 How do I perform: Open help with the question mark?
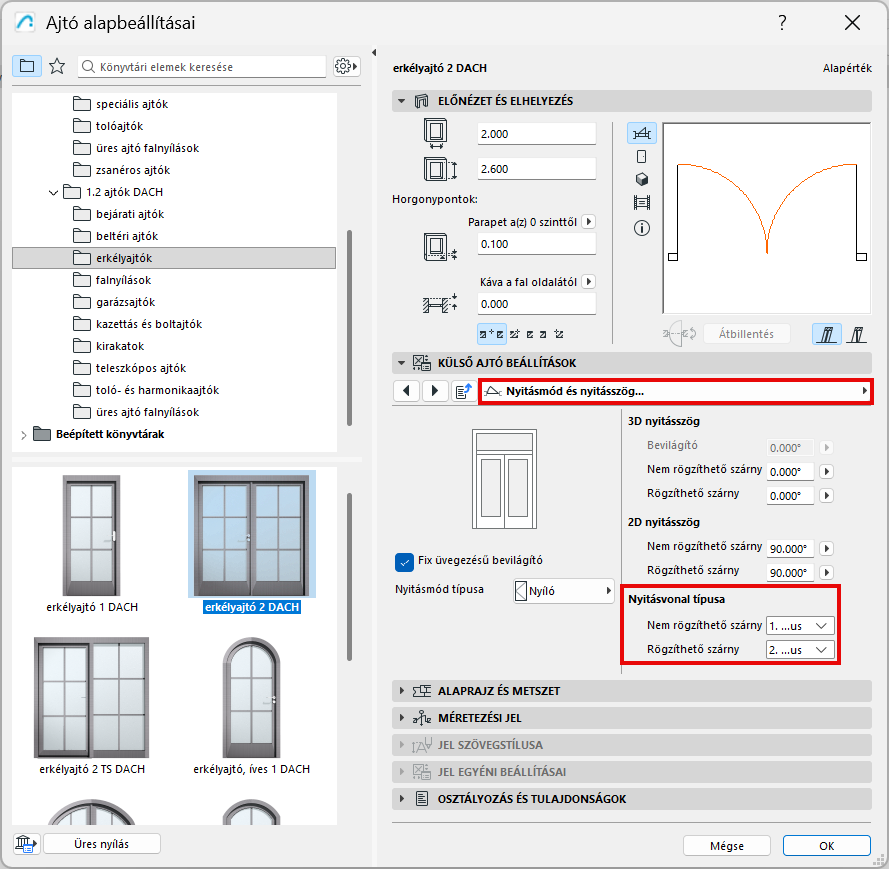click(782, 23)
